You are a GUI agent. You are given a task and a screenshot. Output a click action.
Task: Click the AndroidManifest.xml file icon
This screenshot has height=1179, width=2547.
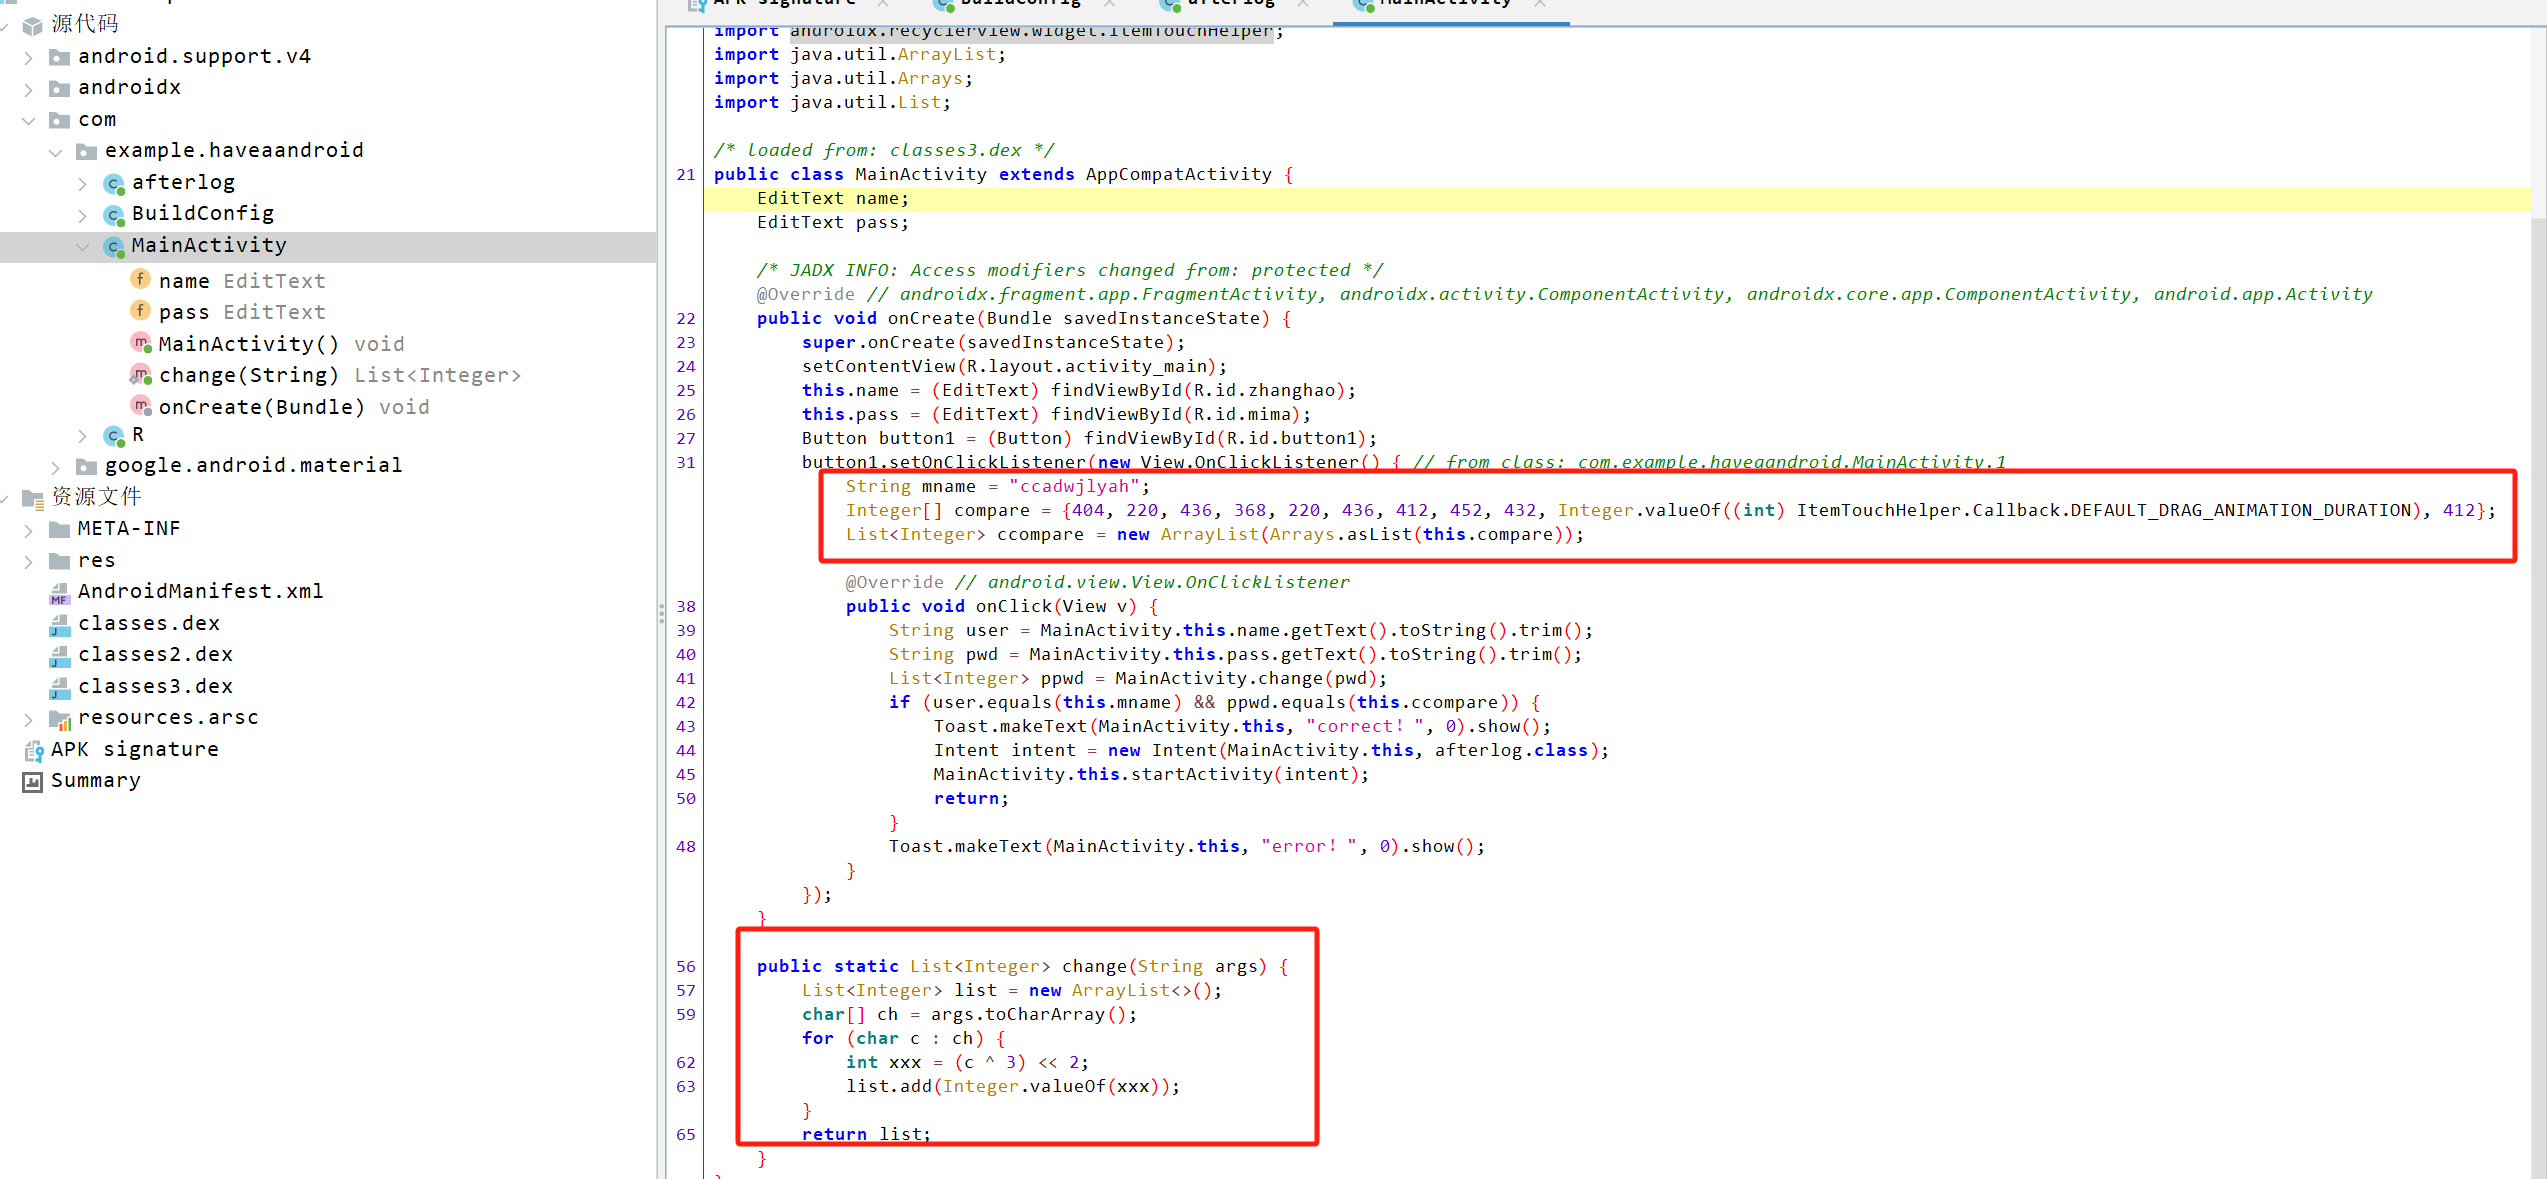point(60,593)
